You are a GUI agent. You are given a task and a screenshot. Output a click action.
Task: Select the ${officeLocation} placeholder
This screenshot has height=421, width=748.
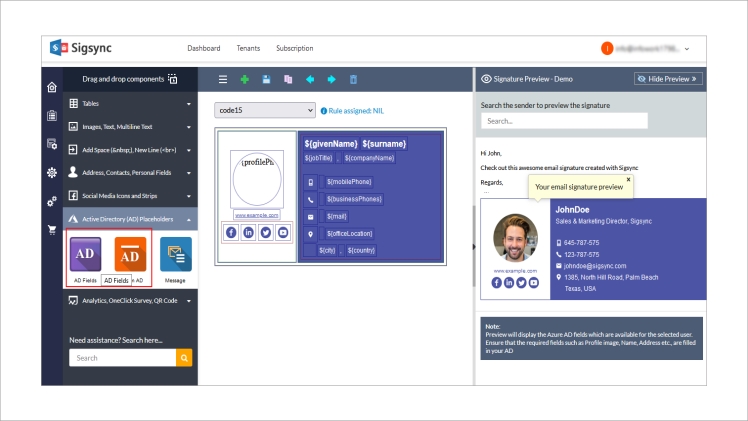click(x=349, y=234)
